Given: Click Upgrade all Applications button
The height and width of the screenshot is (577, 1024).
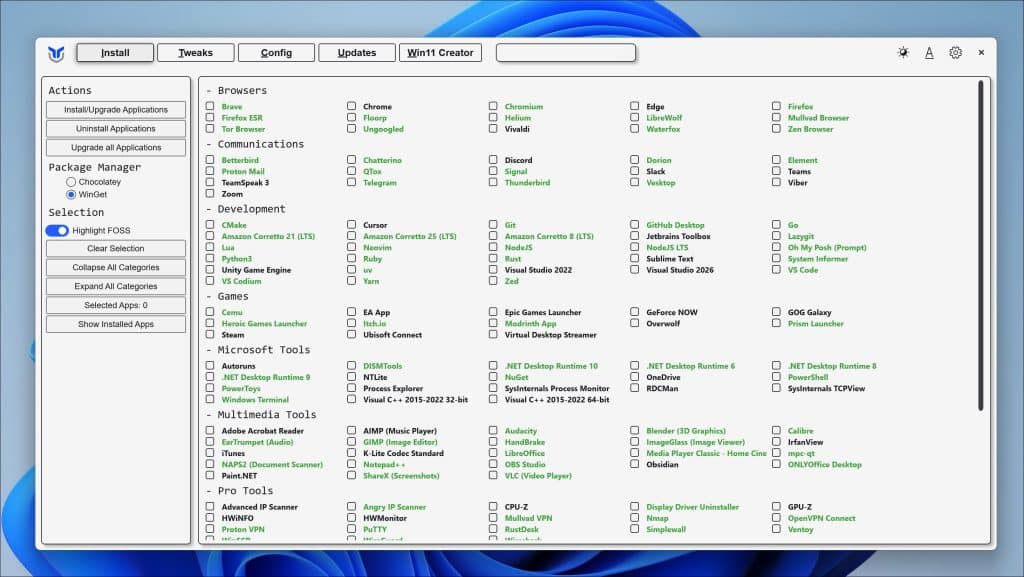Looking at the screenshot, I should [116, 148].
